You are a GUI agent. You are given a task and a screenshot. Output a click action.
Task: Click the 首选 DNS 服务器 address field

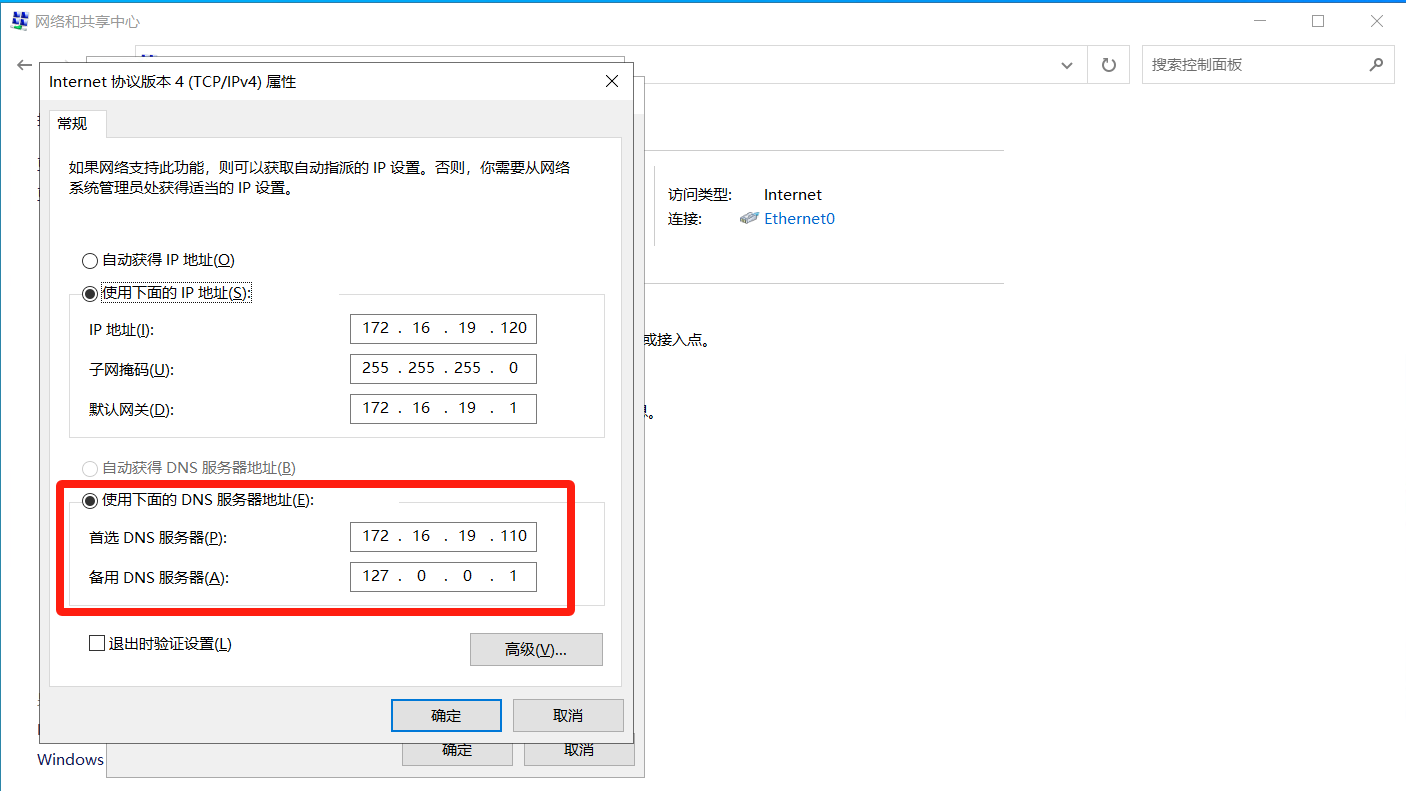[x=443, y=536]
